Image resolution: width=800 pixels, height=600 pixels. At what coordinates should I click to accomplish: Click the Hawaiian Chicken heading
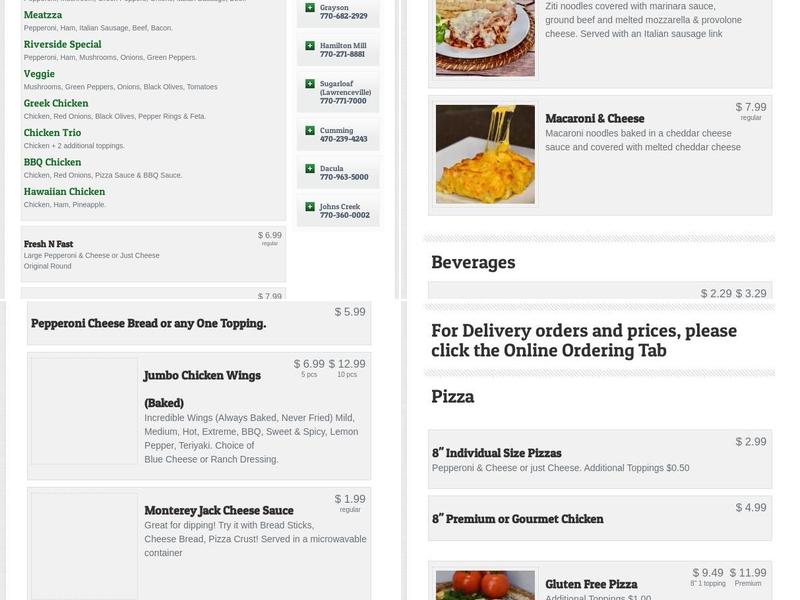pyautogui.click(x=64, y=192)
